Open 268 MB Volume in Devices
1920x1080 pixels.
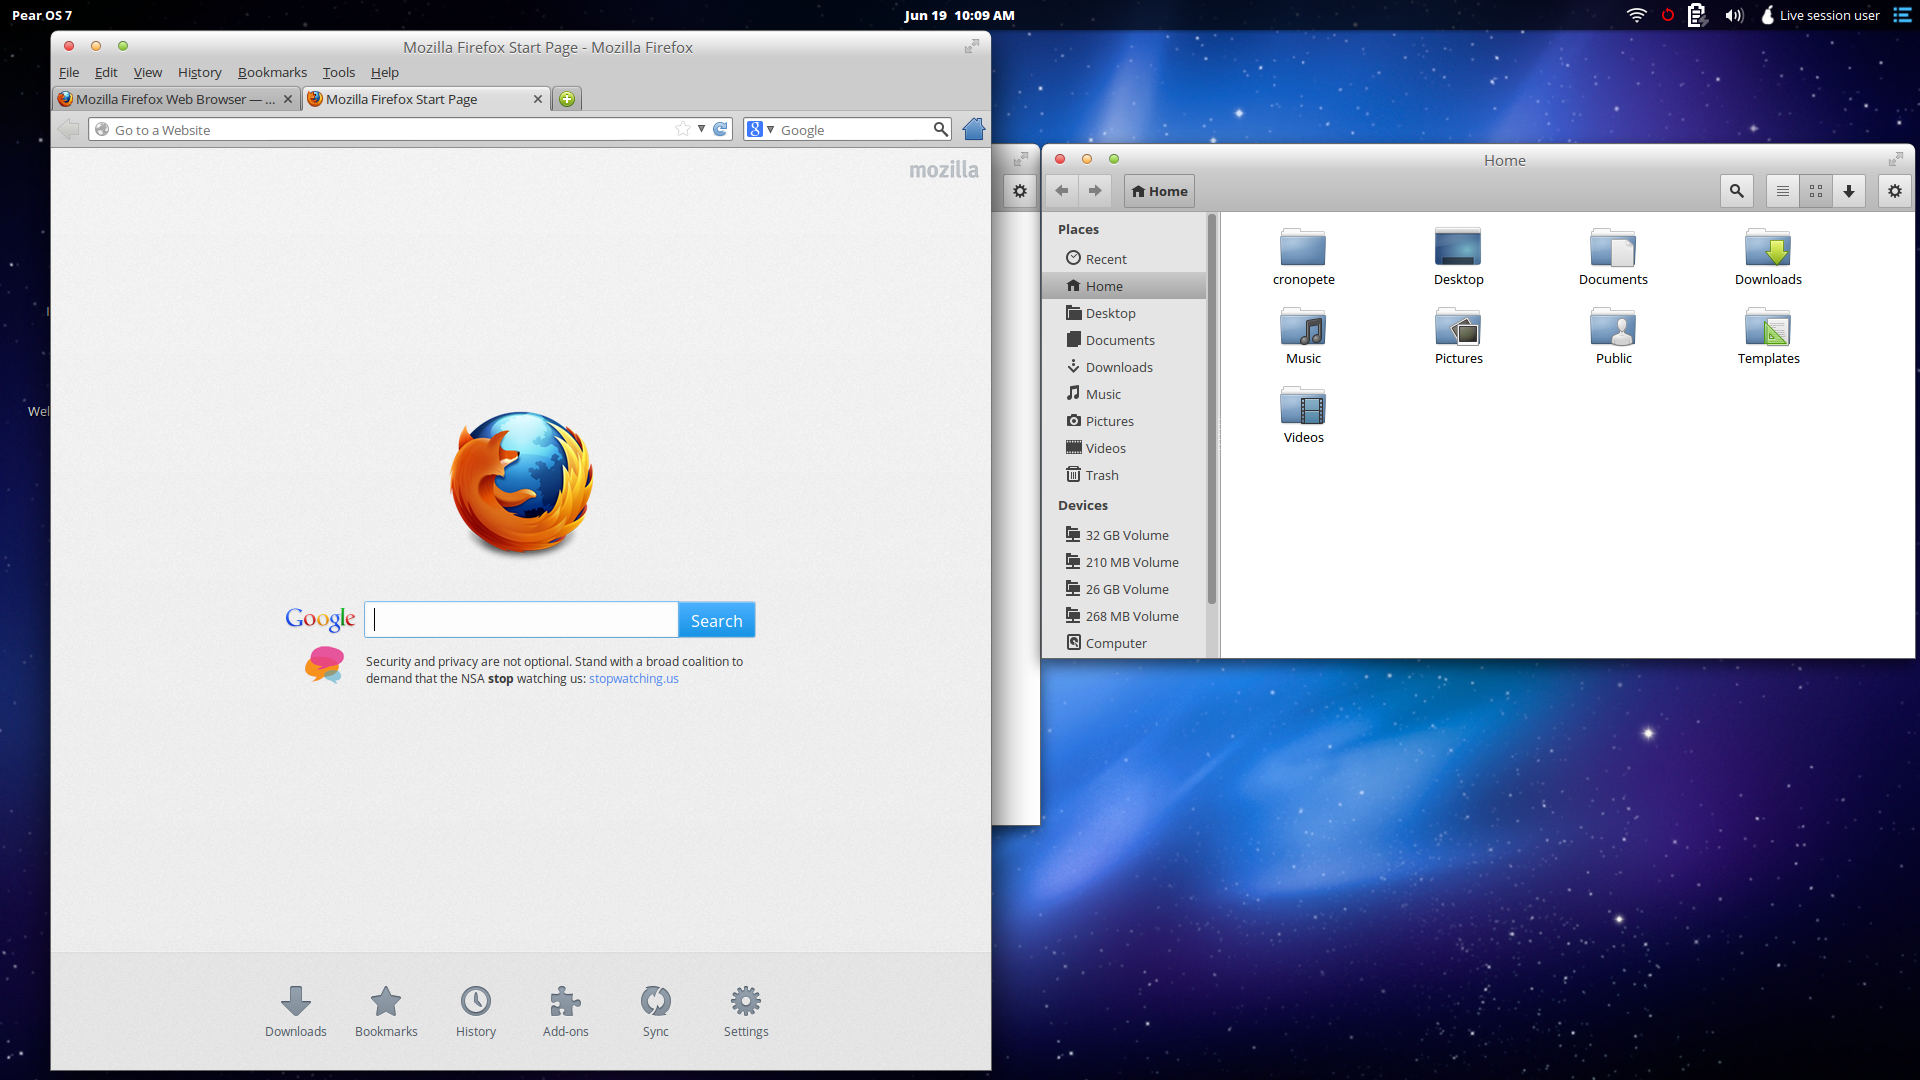[1124, 616]
